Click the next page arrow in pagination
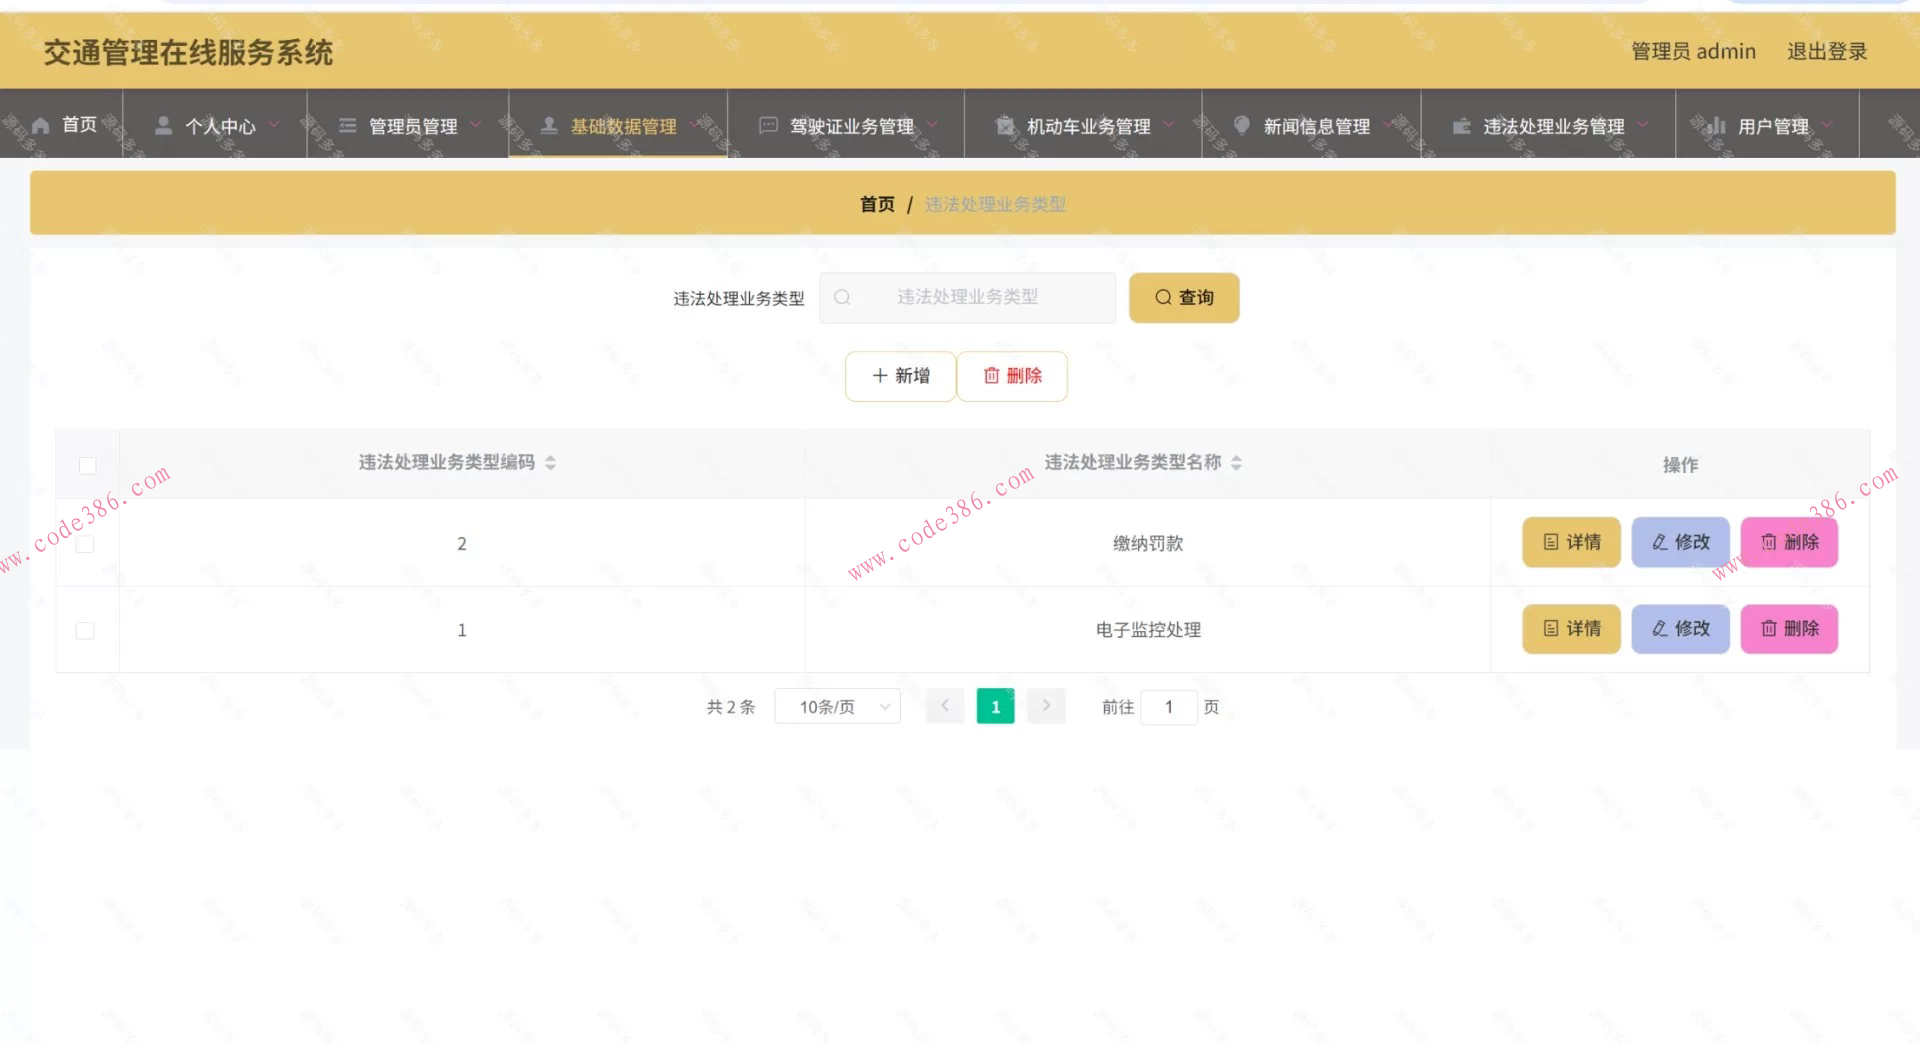This screenshot has height=1044, width=1920. [x=1046, y=705]
